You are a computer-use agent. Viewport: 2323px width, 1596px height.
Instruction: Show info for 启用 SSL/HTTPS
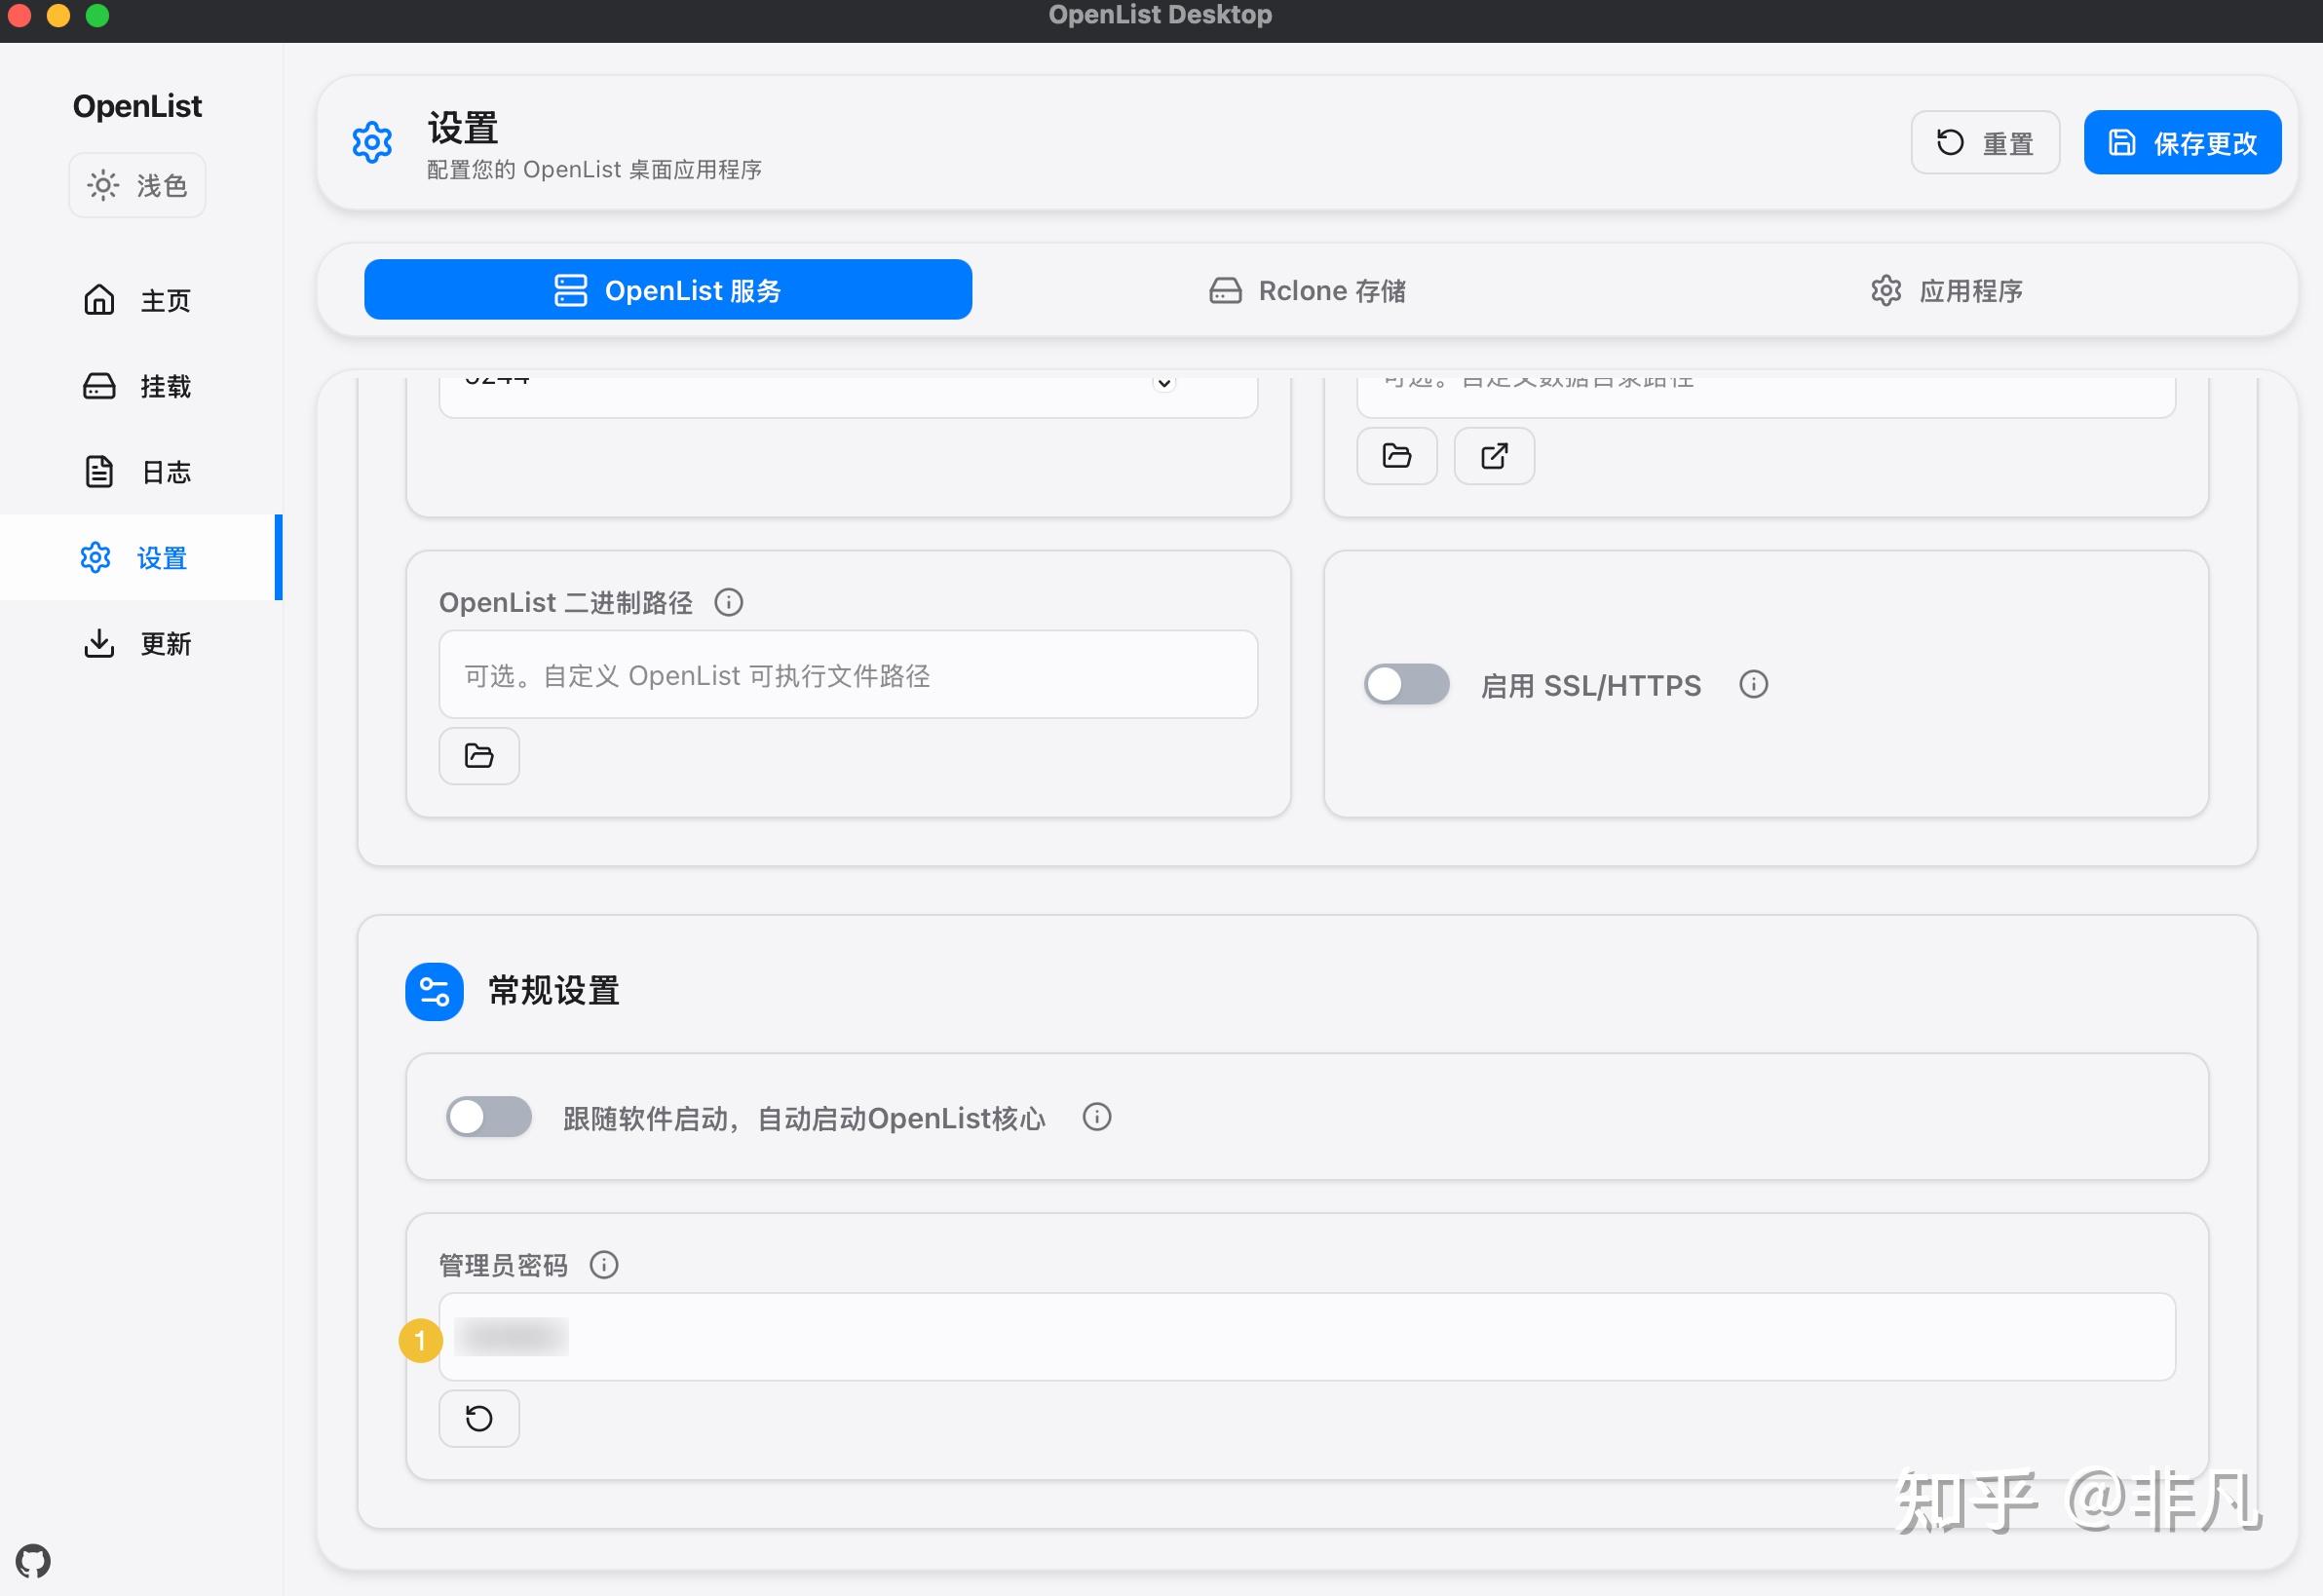pos(1754,684)
